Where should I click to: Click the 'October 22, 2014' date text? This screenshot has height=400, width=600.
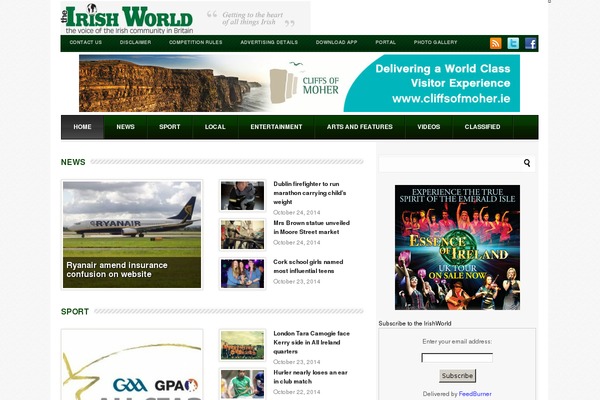click(297, 392)
